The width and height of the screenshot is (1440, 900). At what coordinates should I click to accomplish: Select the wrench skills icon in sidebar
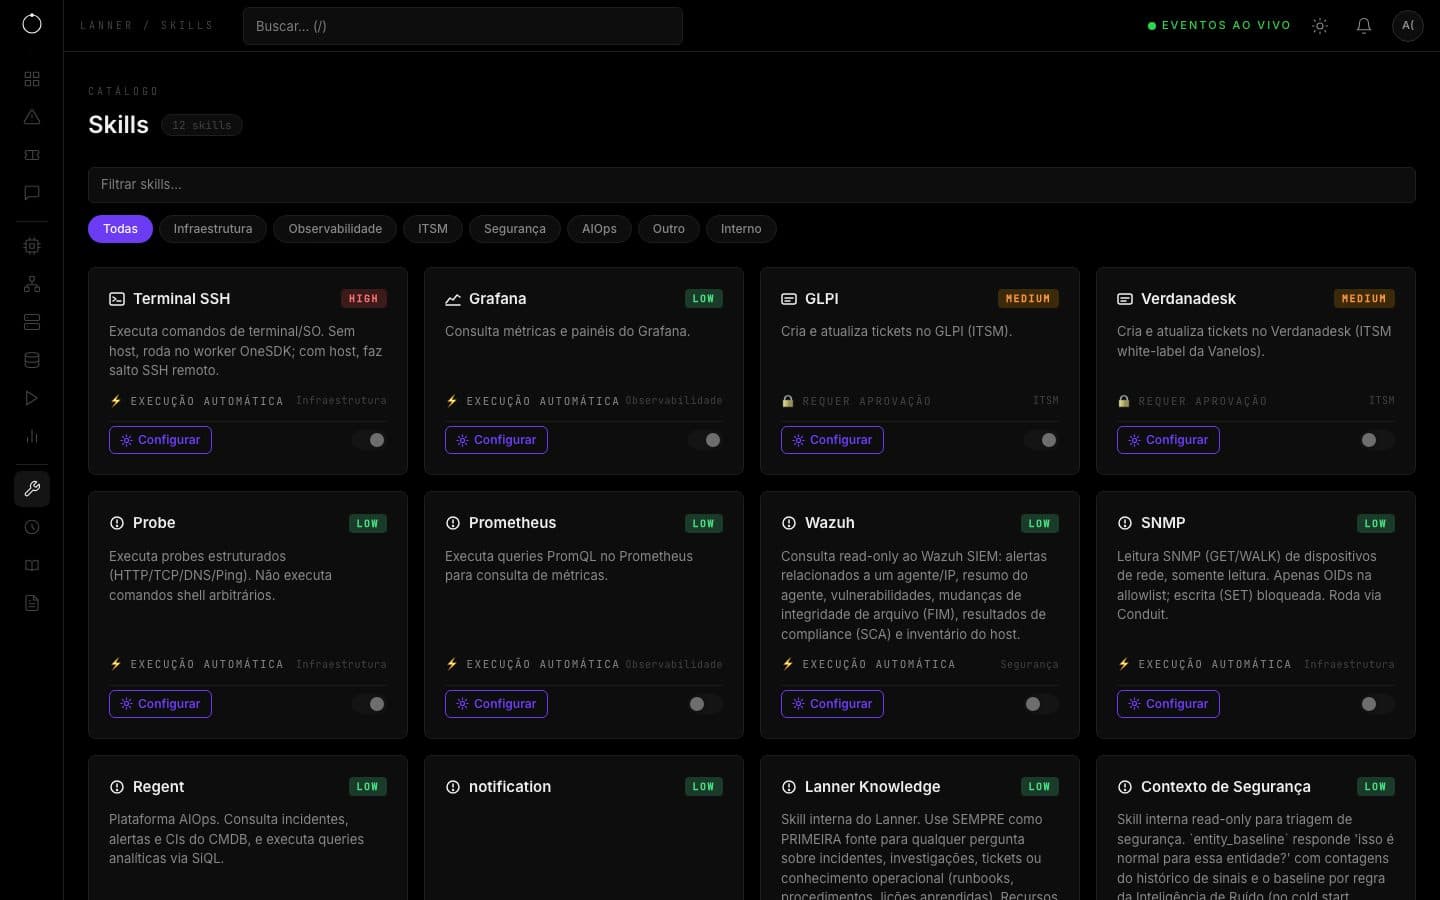pyautogui.click(x=32, y=489)
